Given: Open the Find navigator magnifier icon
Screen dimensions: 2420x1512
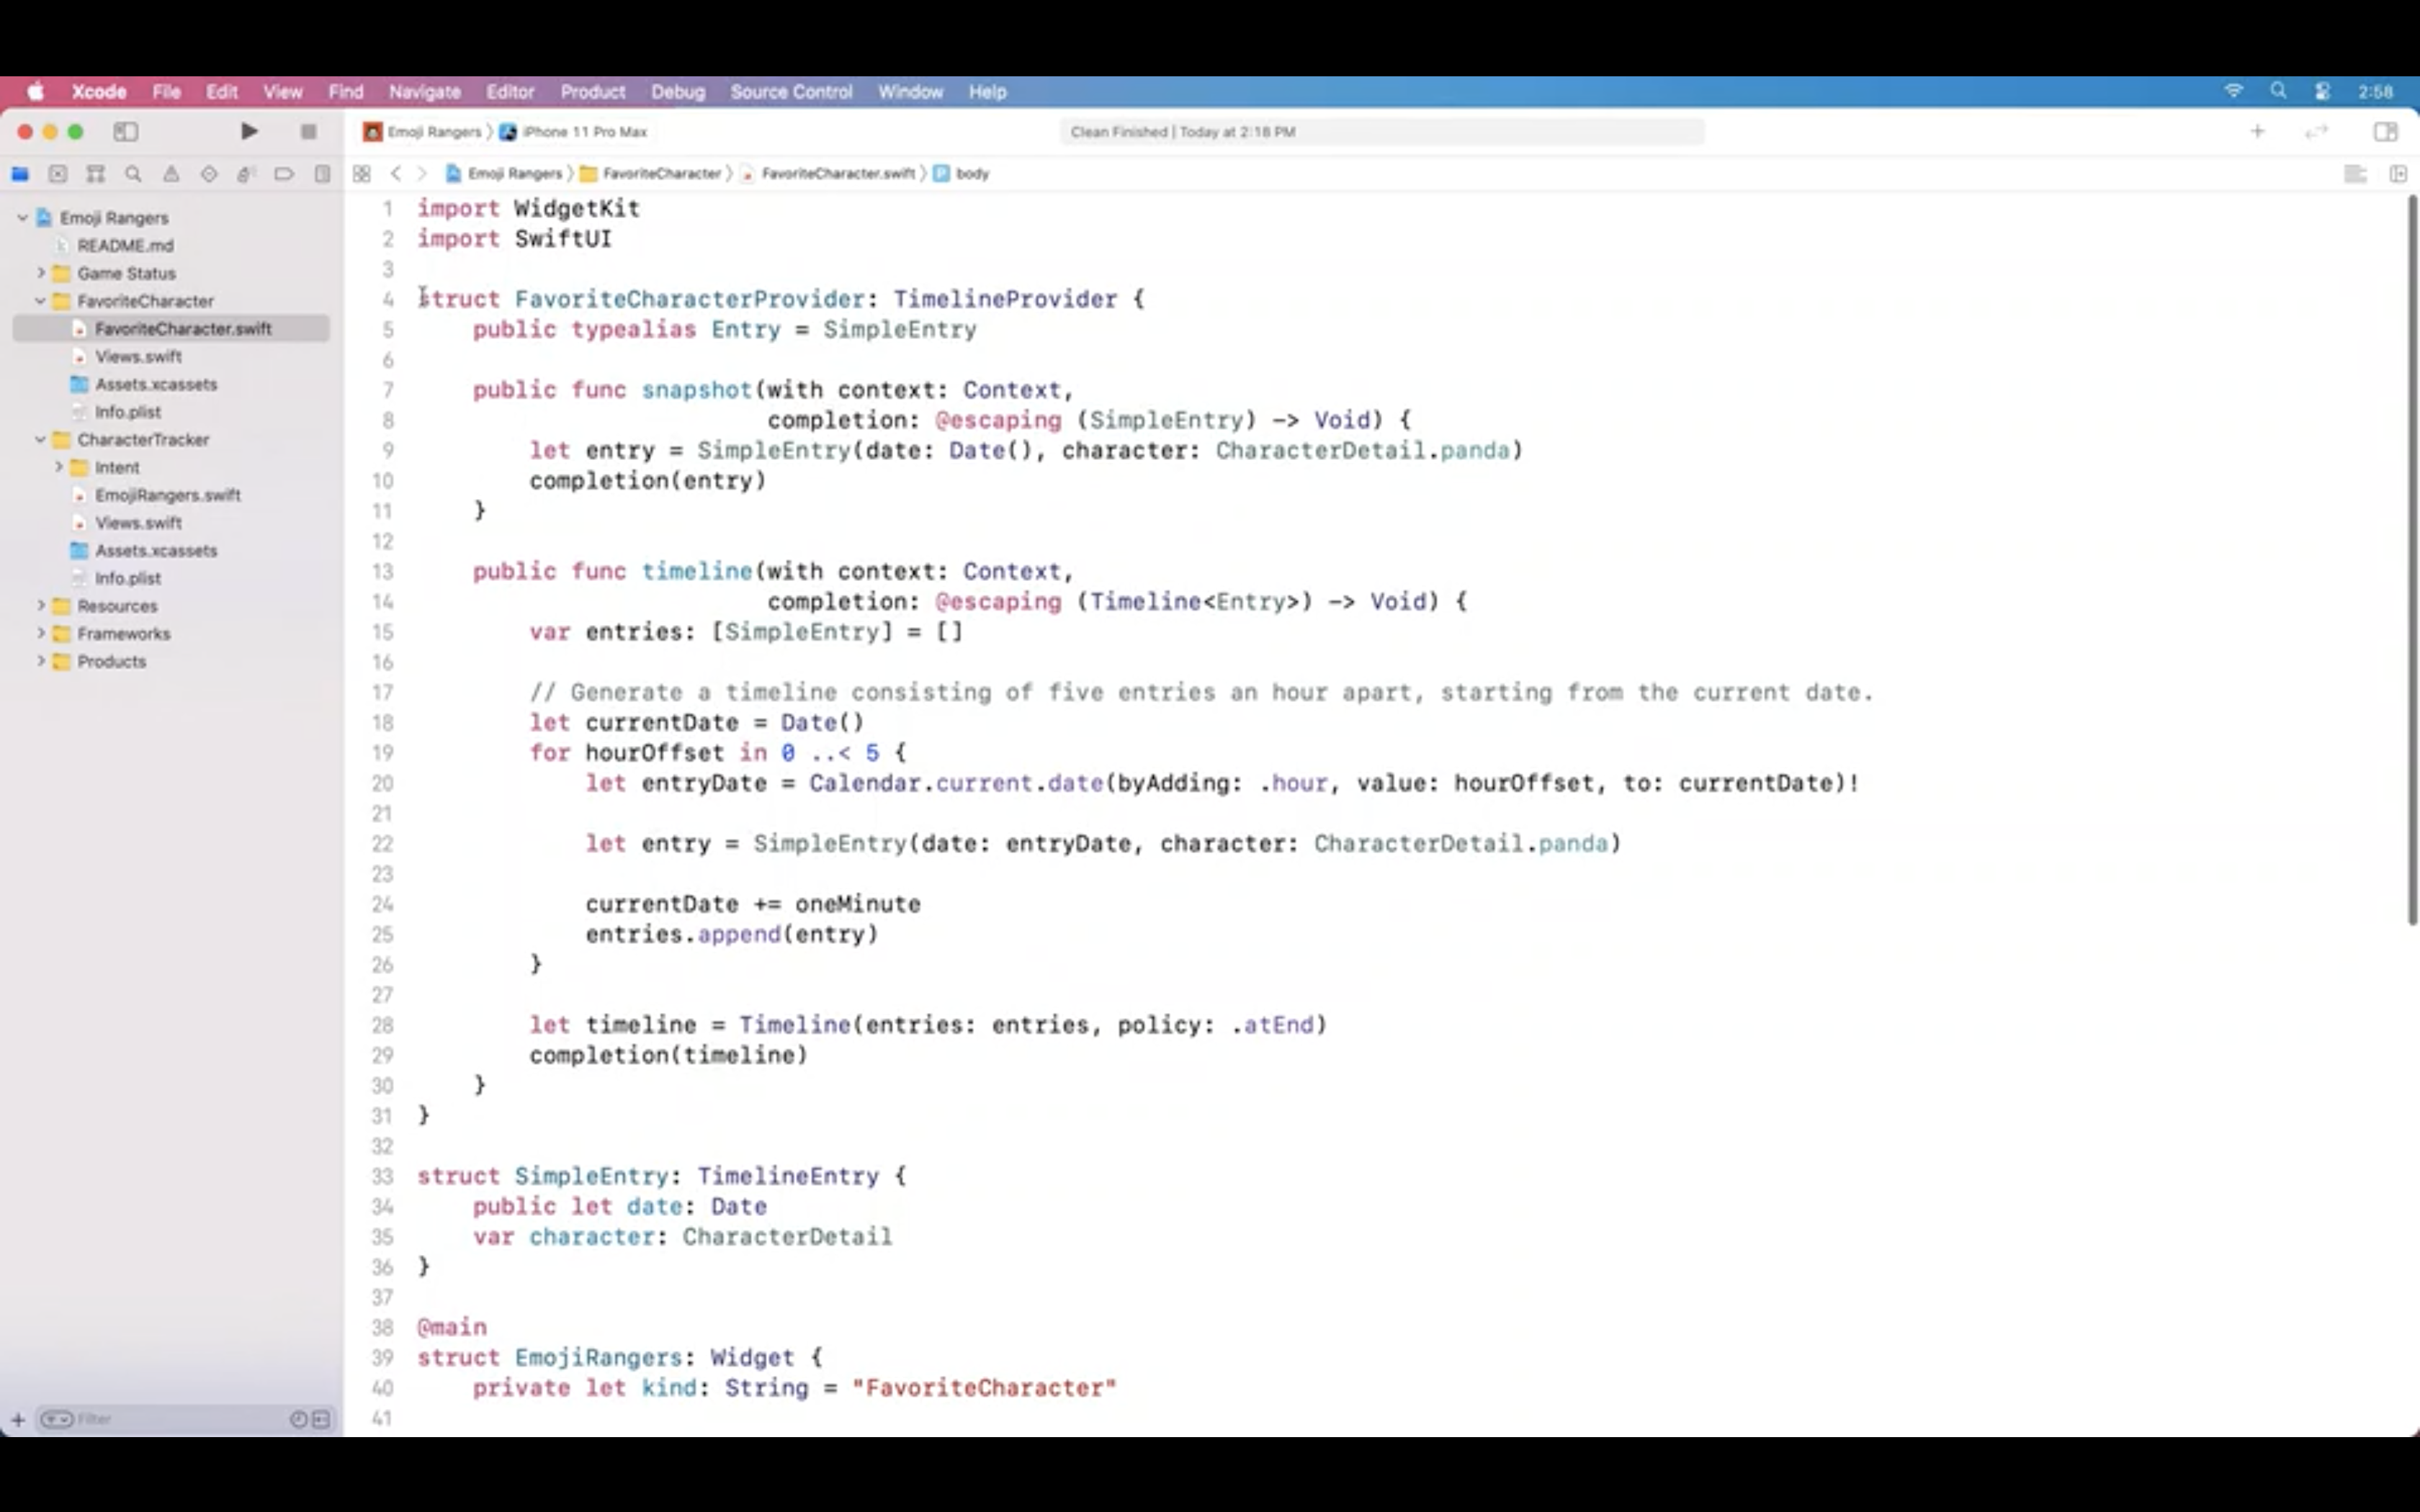Looking at the screenshot, I should coord(133,174).
